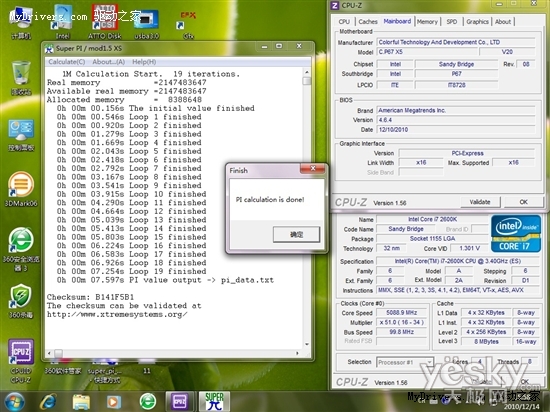
Task: Click the Bus Speed value 99.8 MHz
Action: 401,332
